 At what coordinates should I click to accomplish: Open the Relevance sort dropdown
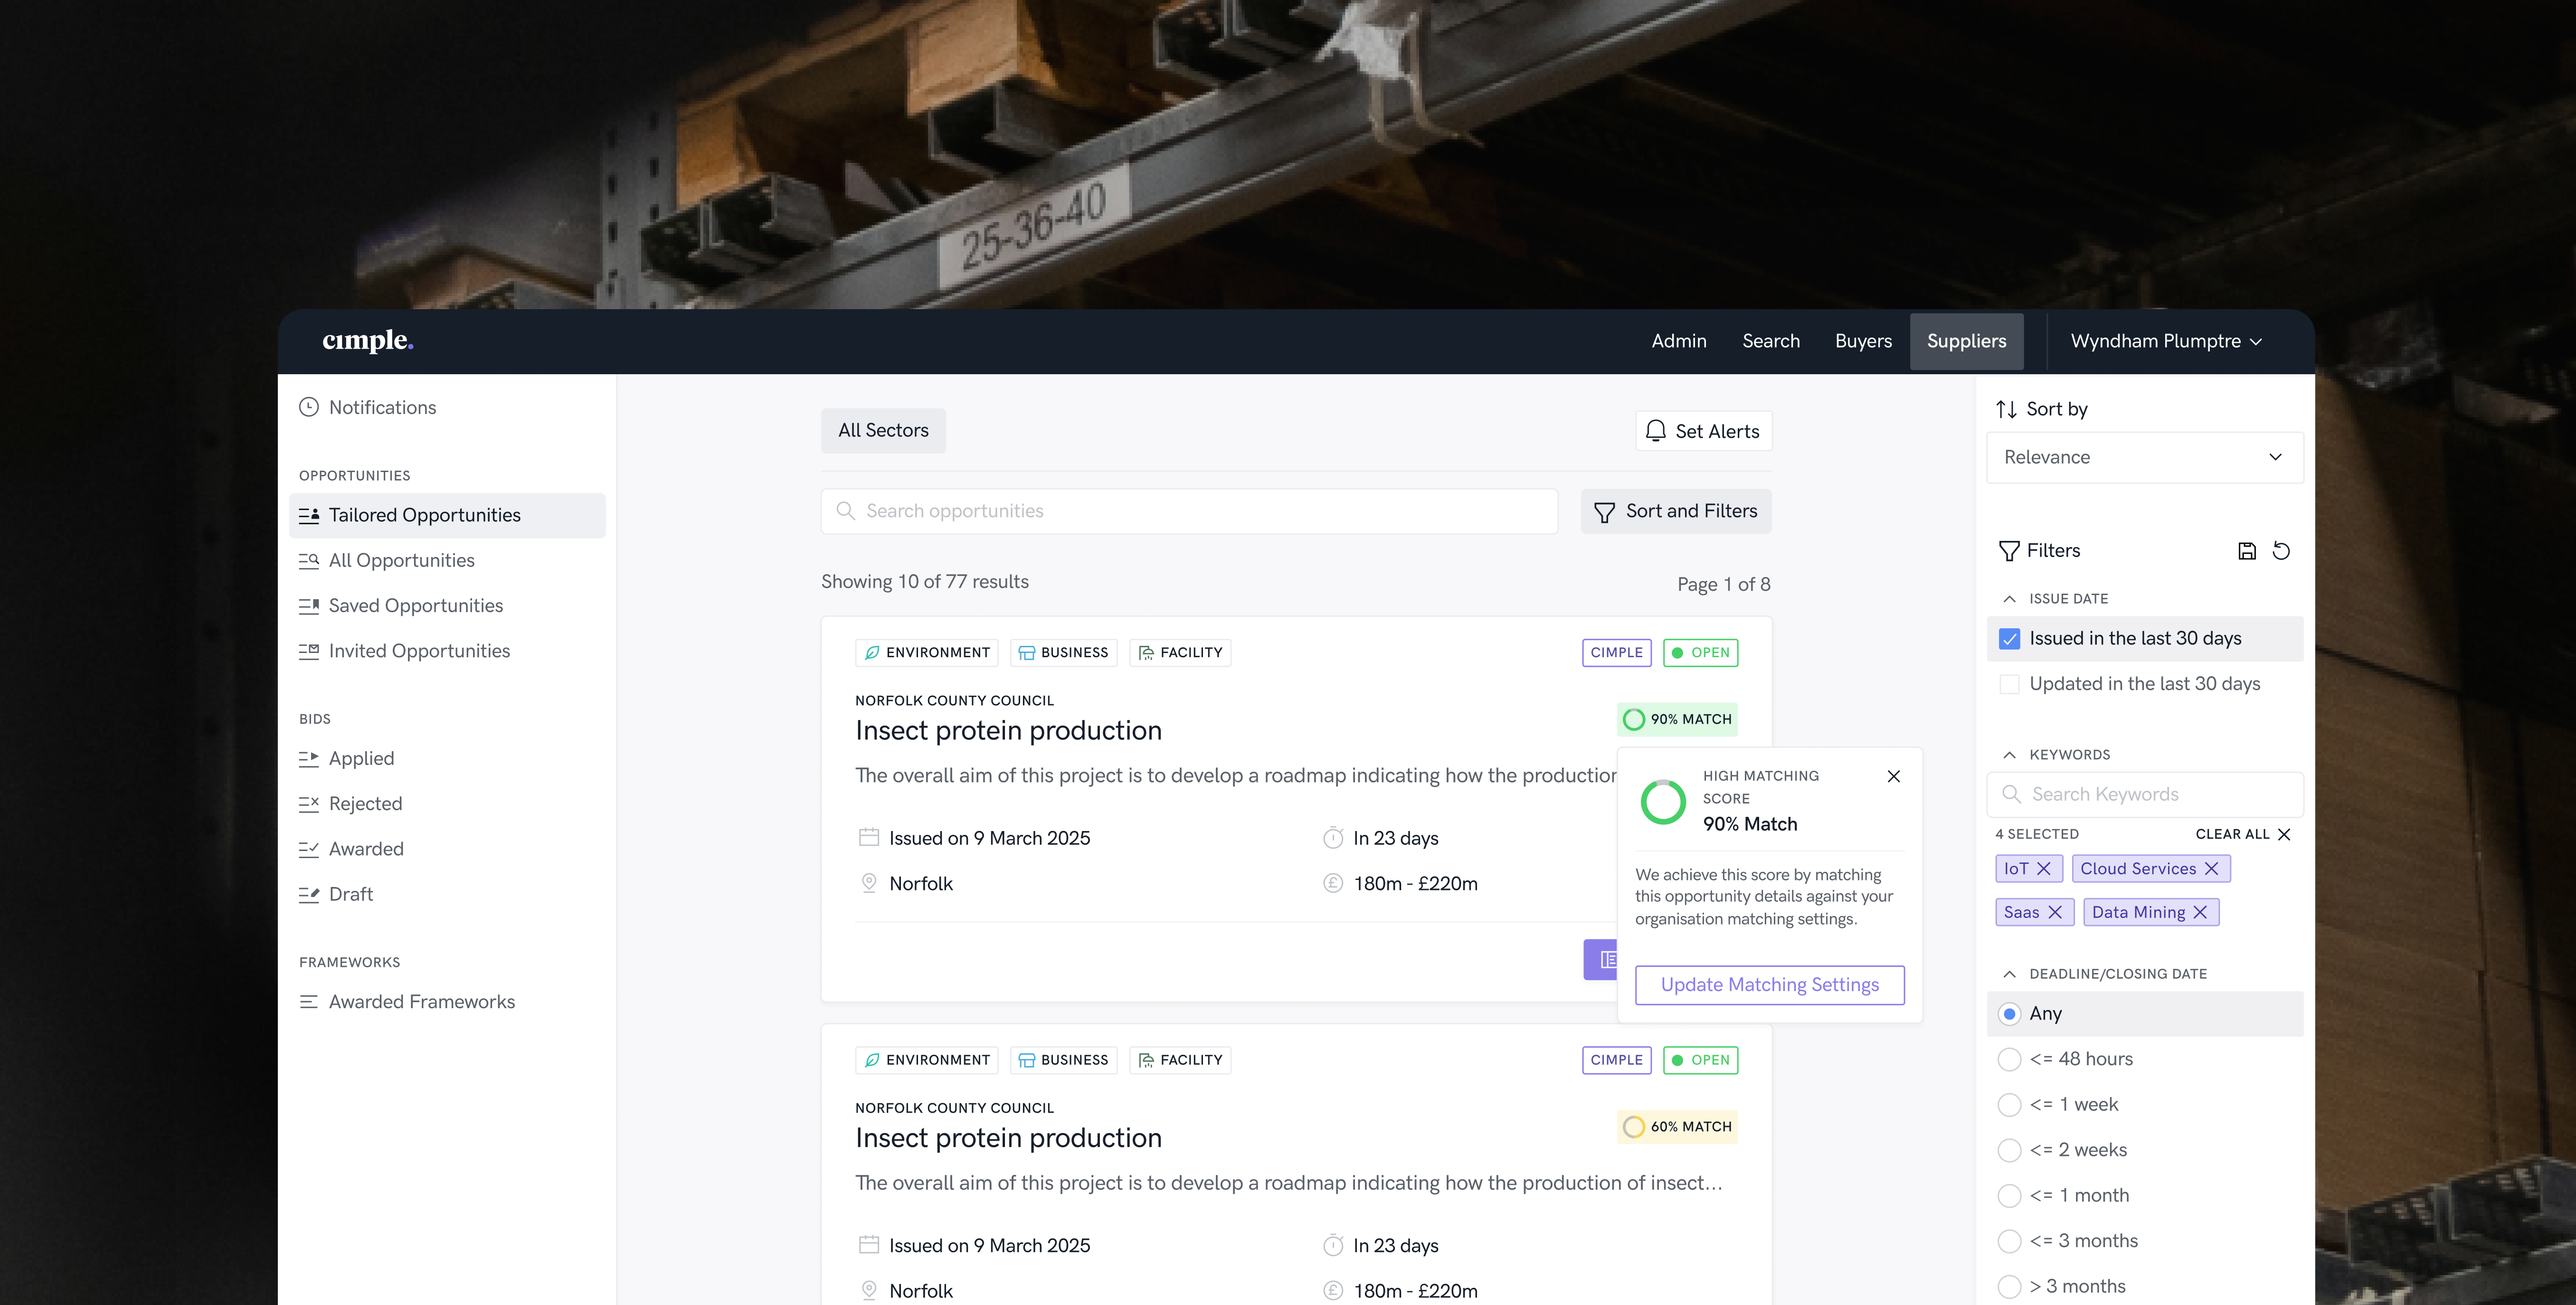coord(2145,457)
